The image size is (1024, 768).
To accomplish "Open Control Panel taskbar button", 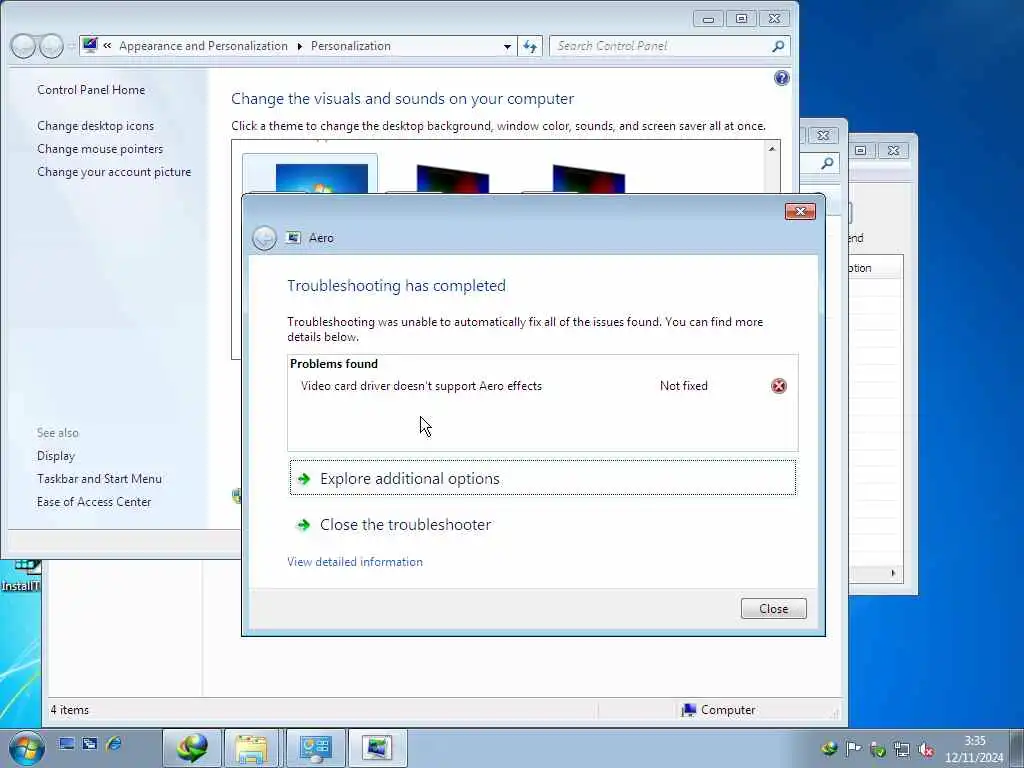I will pyautogui.click(x=315, y=748).
